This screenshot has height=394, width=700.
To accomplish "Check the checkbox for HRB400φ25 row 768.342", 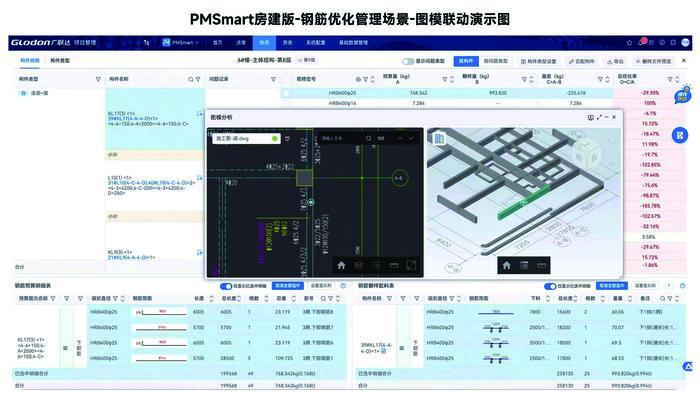I will click(286, 93).
